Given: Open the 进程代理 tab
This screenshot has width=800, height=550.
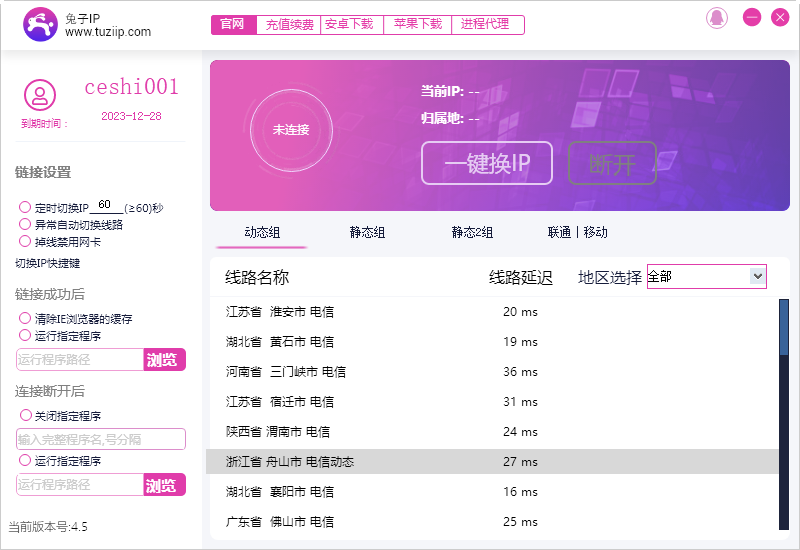Looking at the screenshot, I should pos(487,24).
